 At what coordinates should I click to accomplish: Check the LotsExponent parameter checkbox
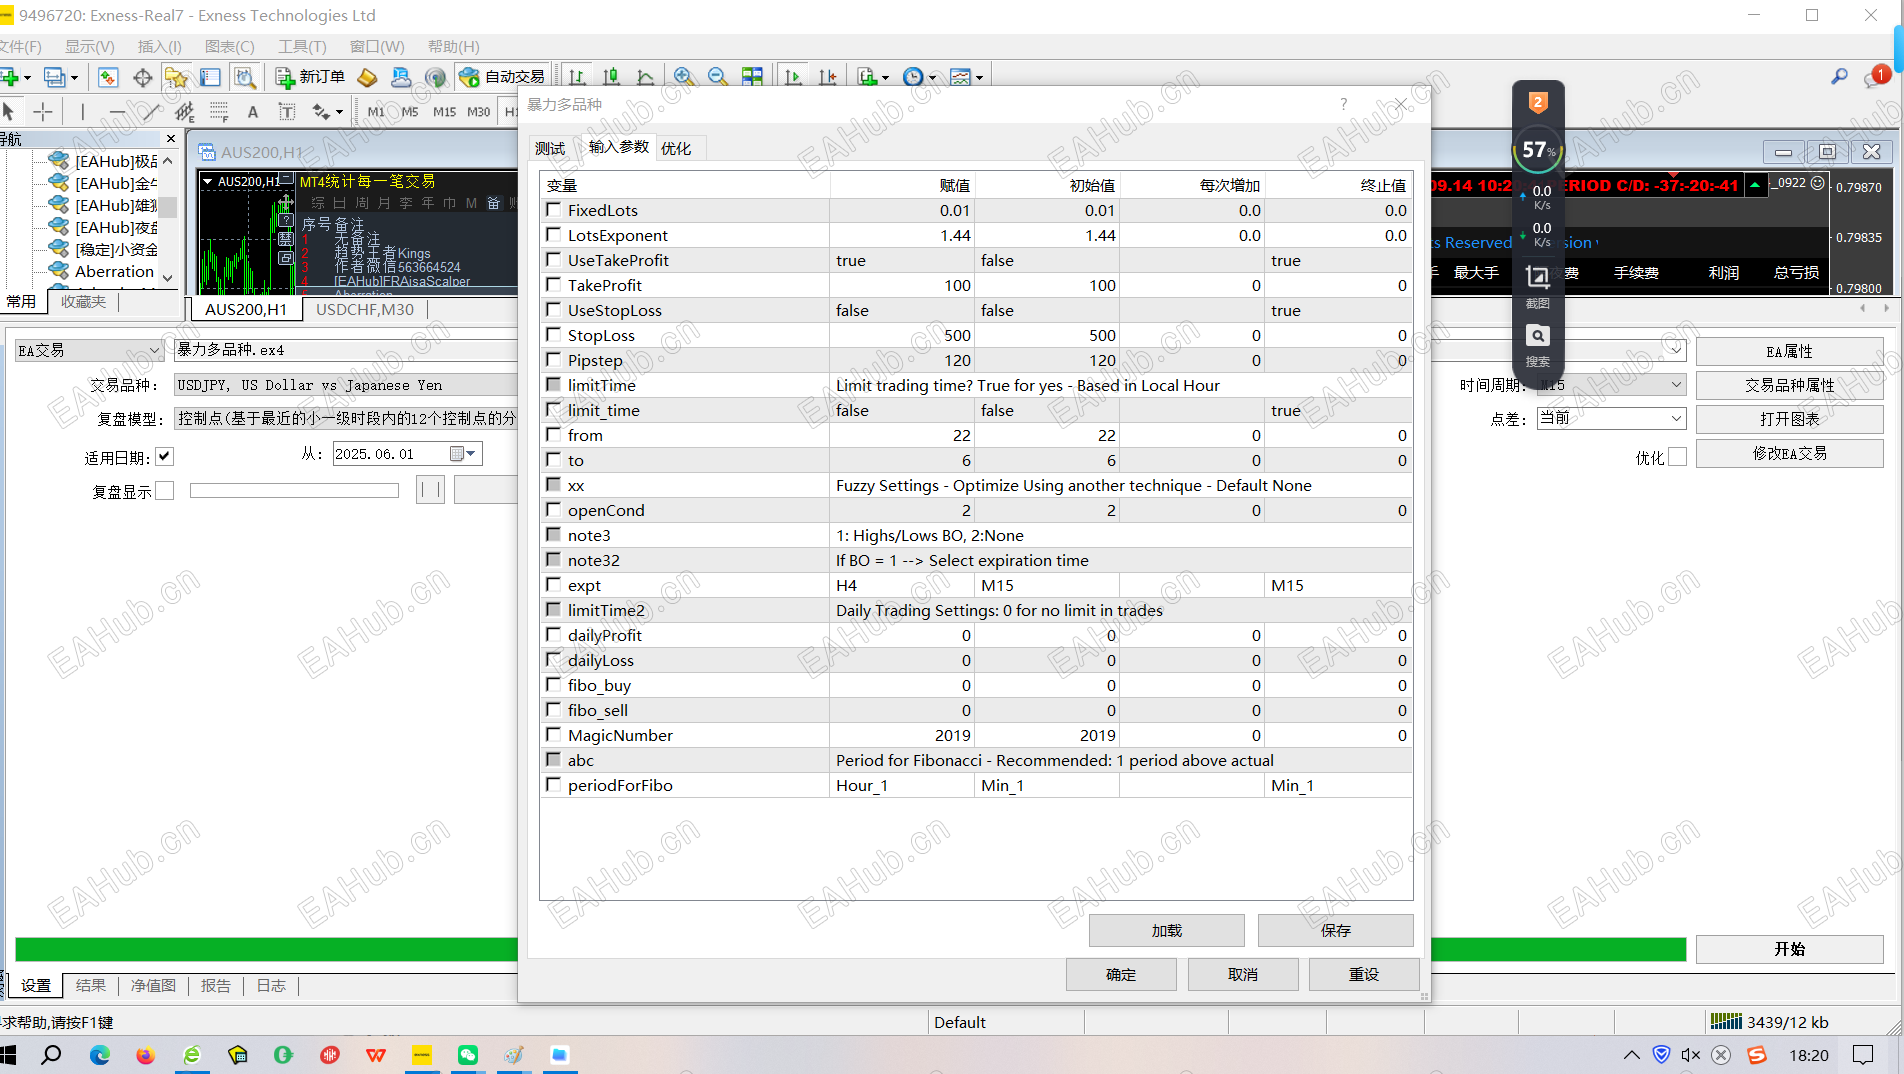(x=553, y=235)
